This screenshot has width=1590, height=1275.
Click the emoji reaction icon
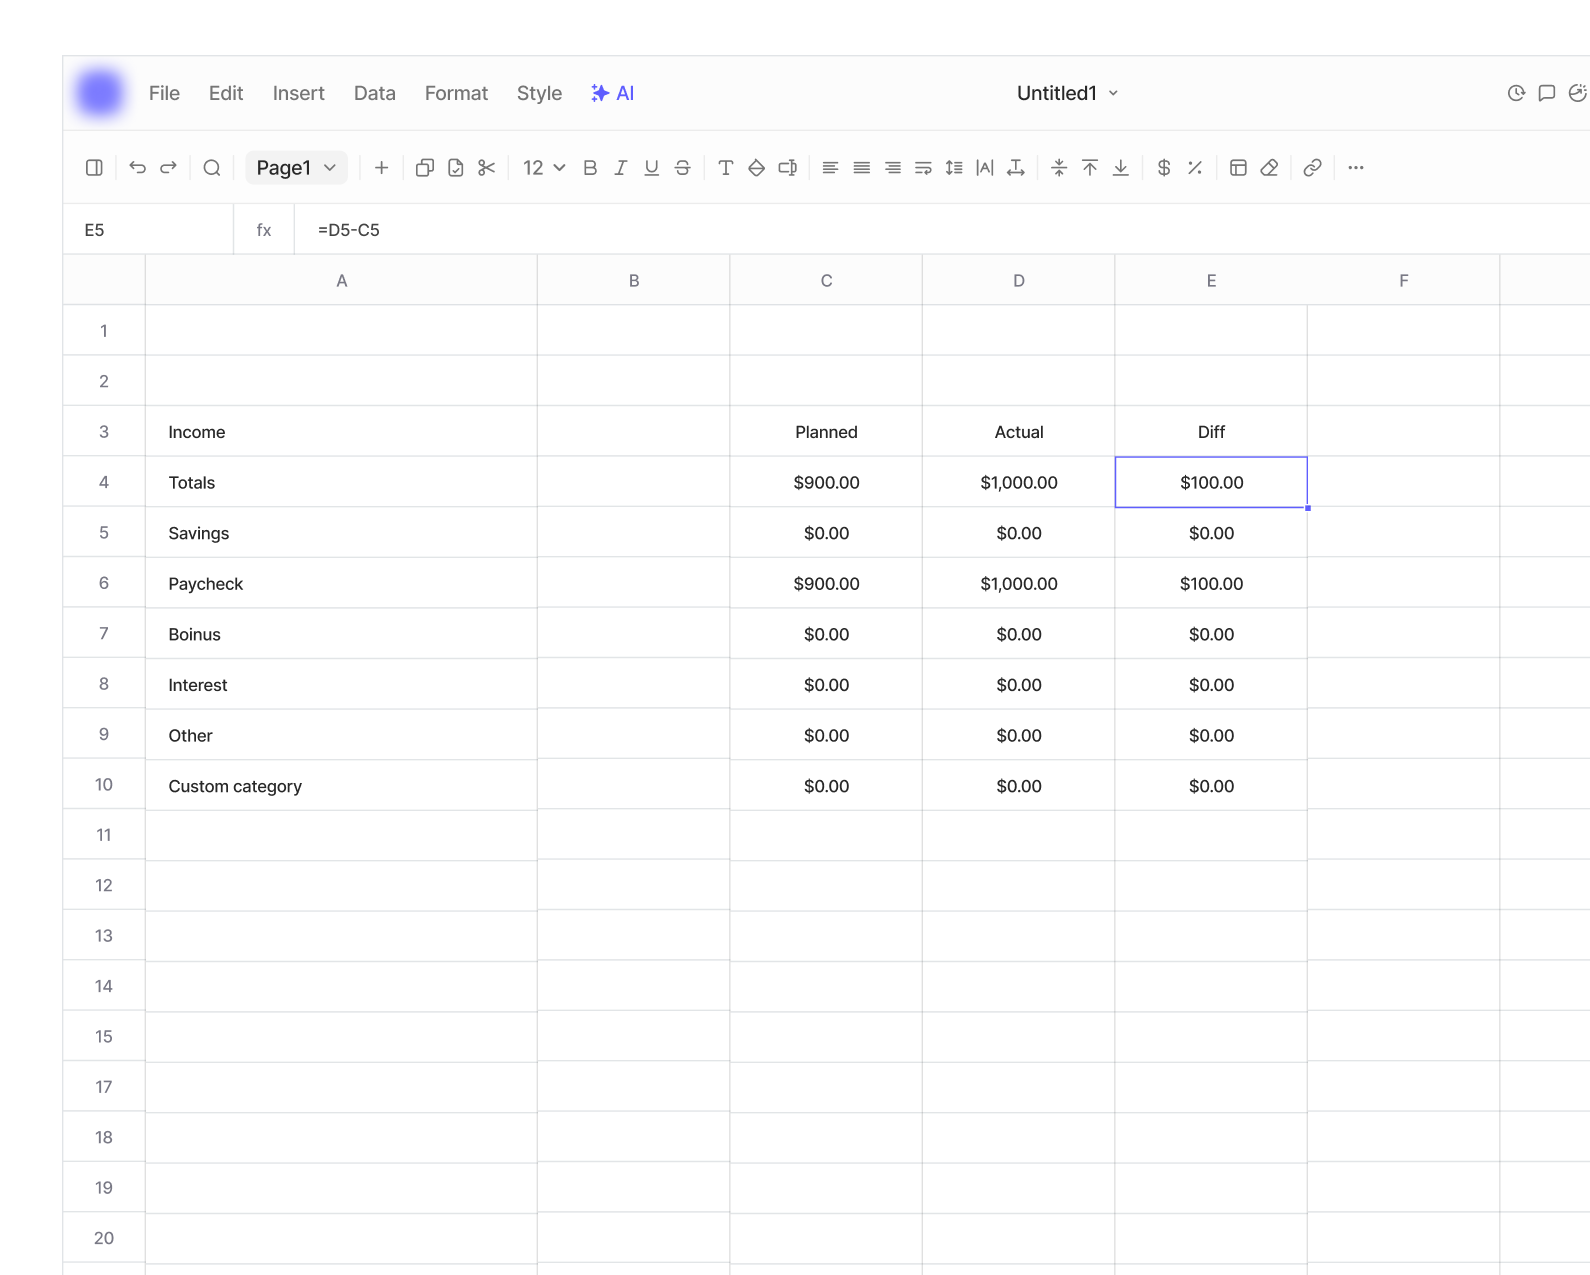(1578, 93)
